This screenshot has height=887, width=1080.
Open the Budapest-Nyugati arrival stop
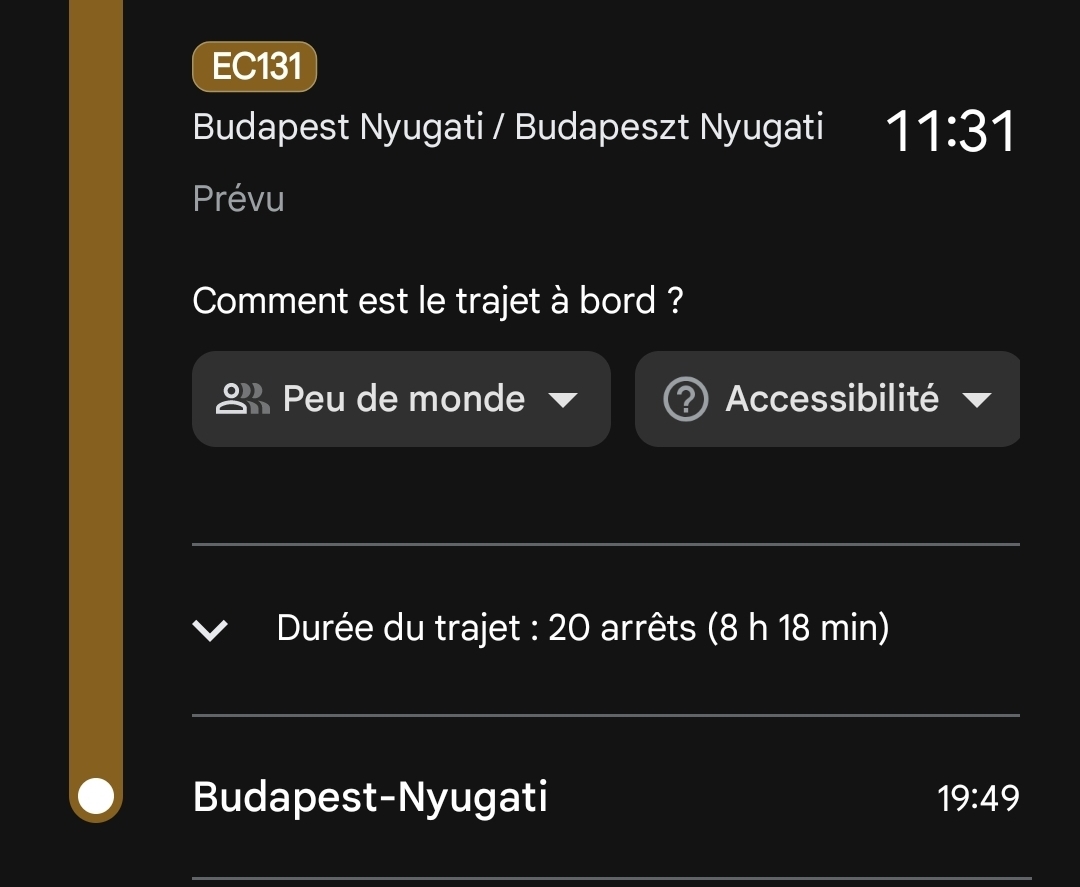click(x=370, y=798)
